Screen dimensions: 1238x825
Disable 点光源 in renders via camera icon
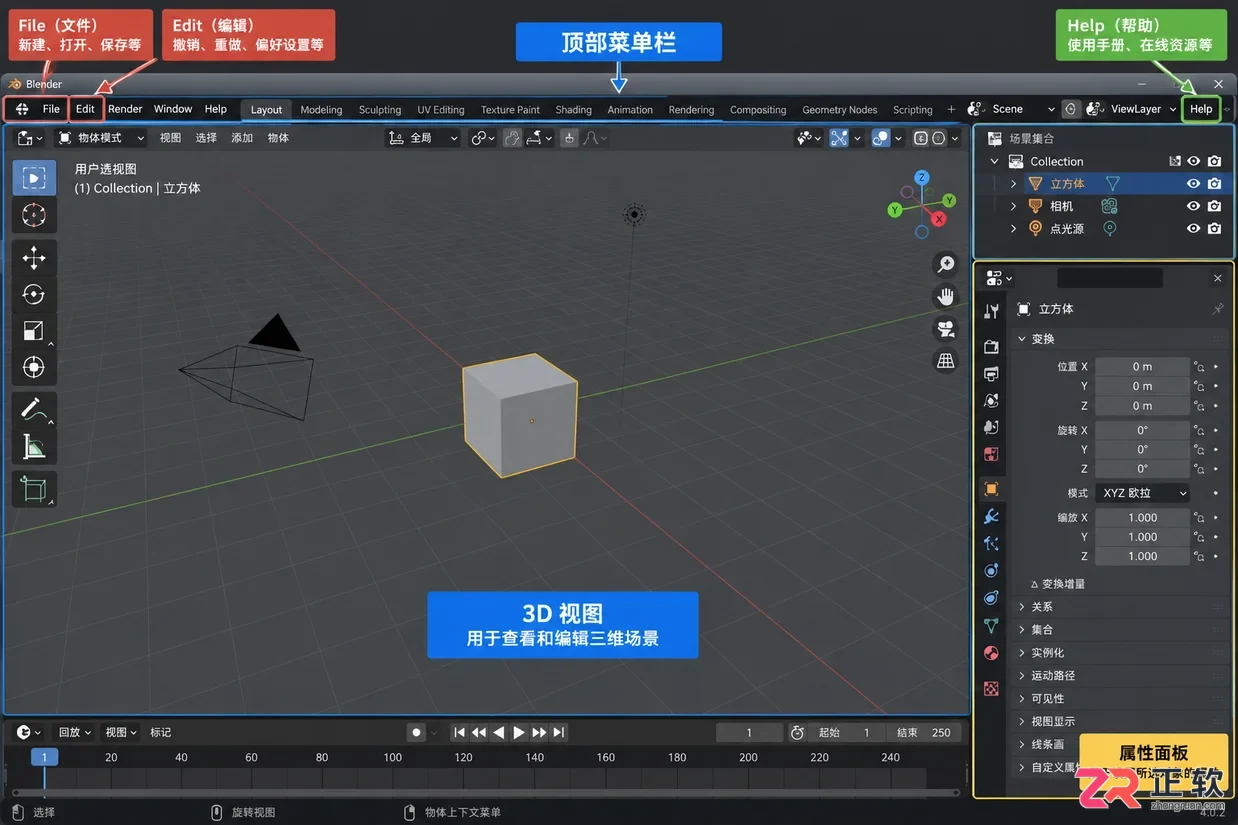coord(1214,229)
